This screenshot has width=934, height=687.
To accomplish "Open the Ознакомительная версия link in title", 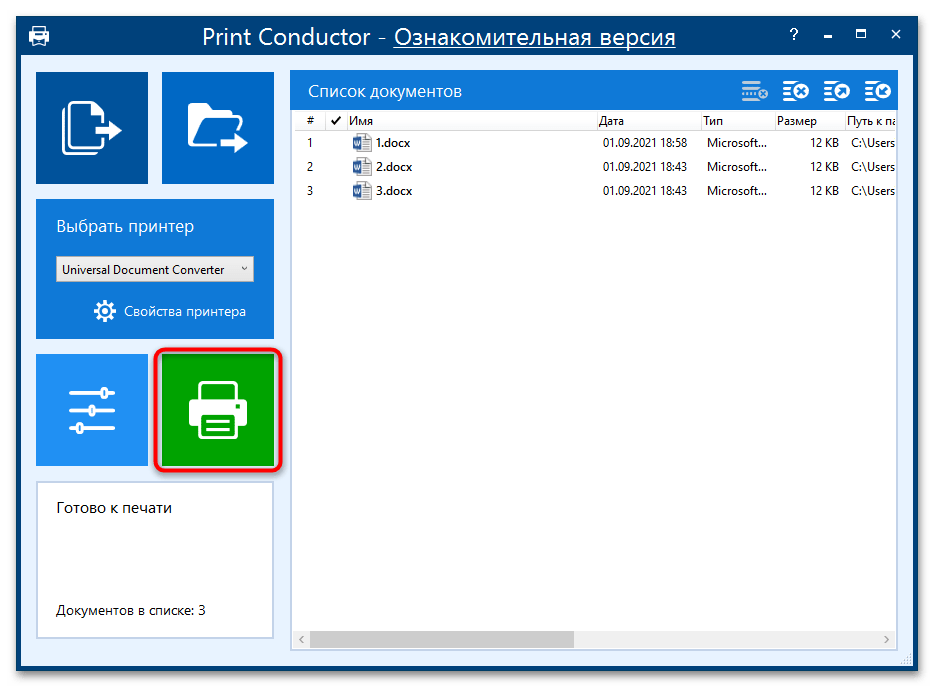I will click(x=534, y=37).
